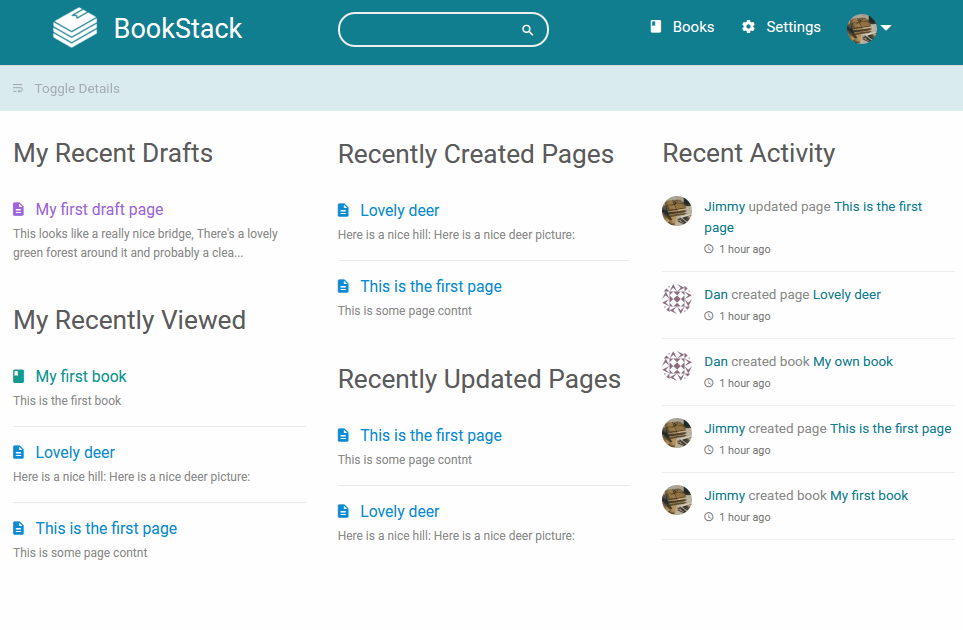Click Jimmy's avatar beside 'created book My first book'
This screenshot has height=630, width=963.
677,500
